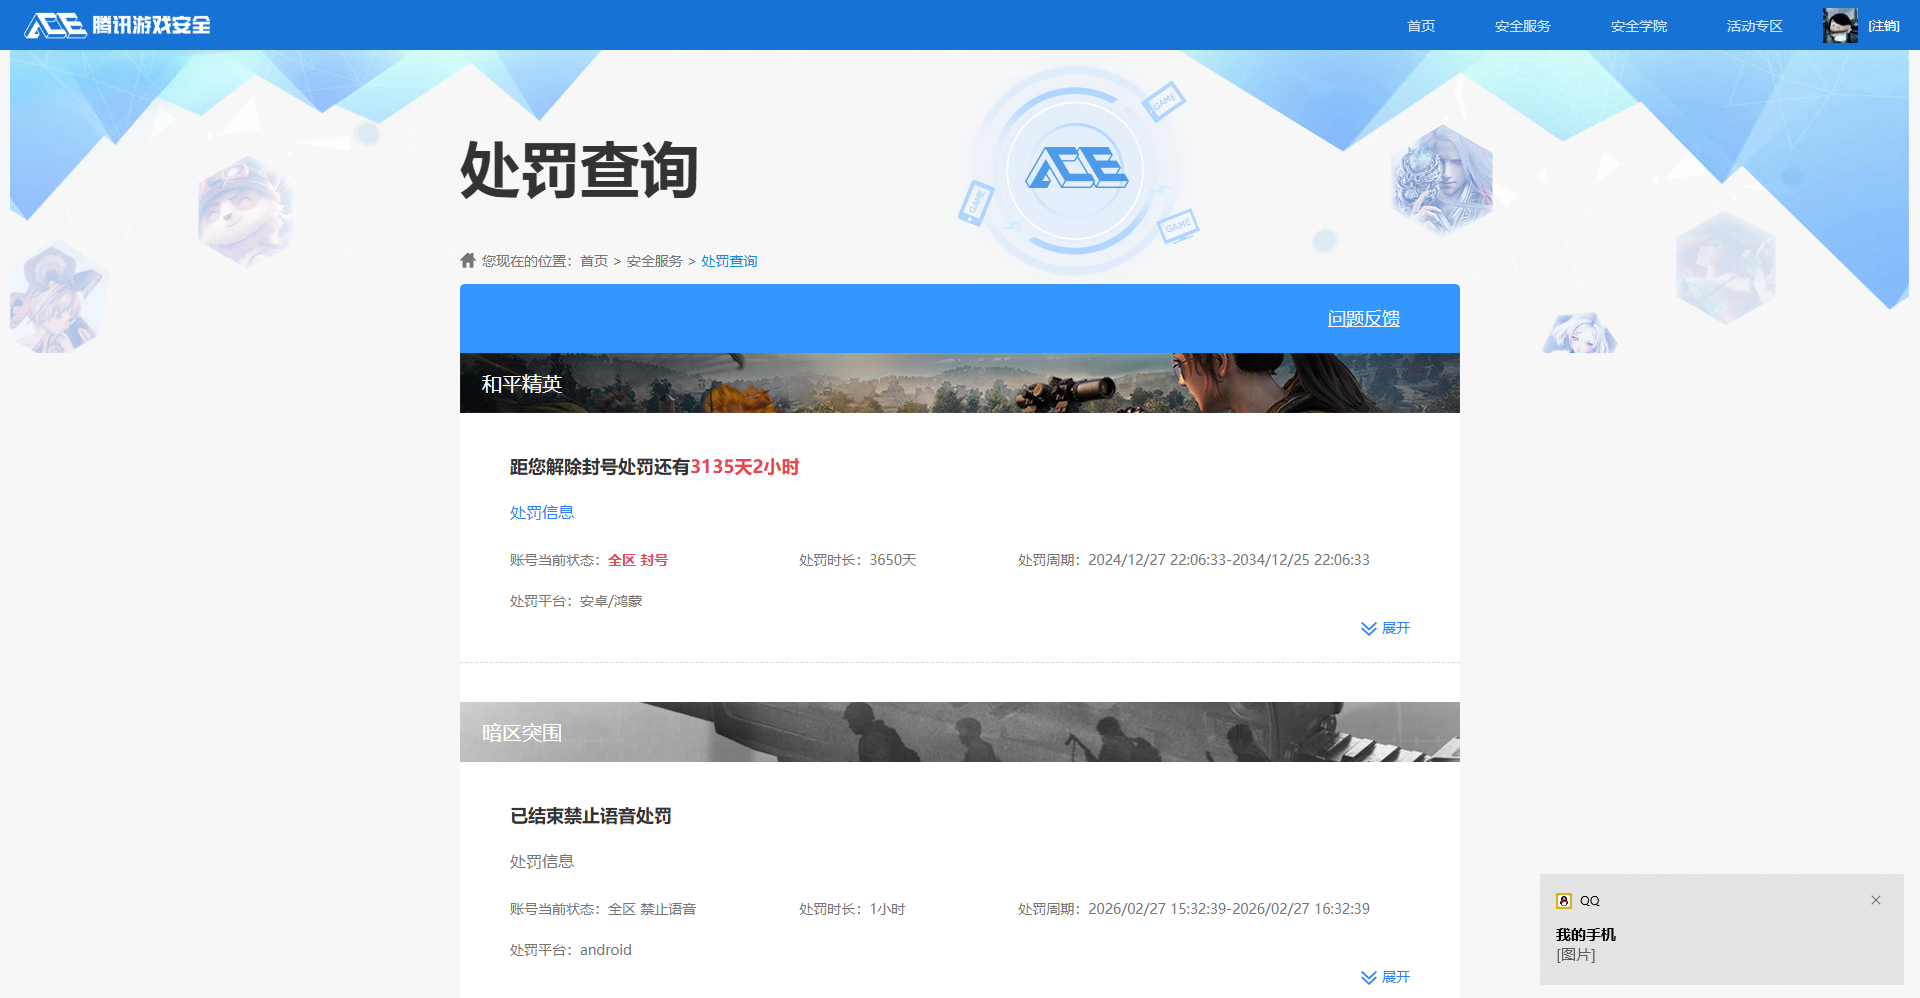Click 处罚查询 breadcrumb link
The width and height of the screenshot is (1920, 998).
[x=729, y=261]
